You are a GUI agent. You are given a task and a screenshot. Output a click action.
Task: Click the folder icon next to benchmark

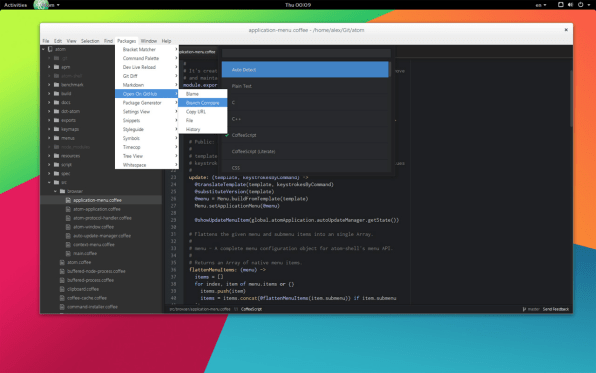[x=56, y=85]
